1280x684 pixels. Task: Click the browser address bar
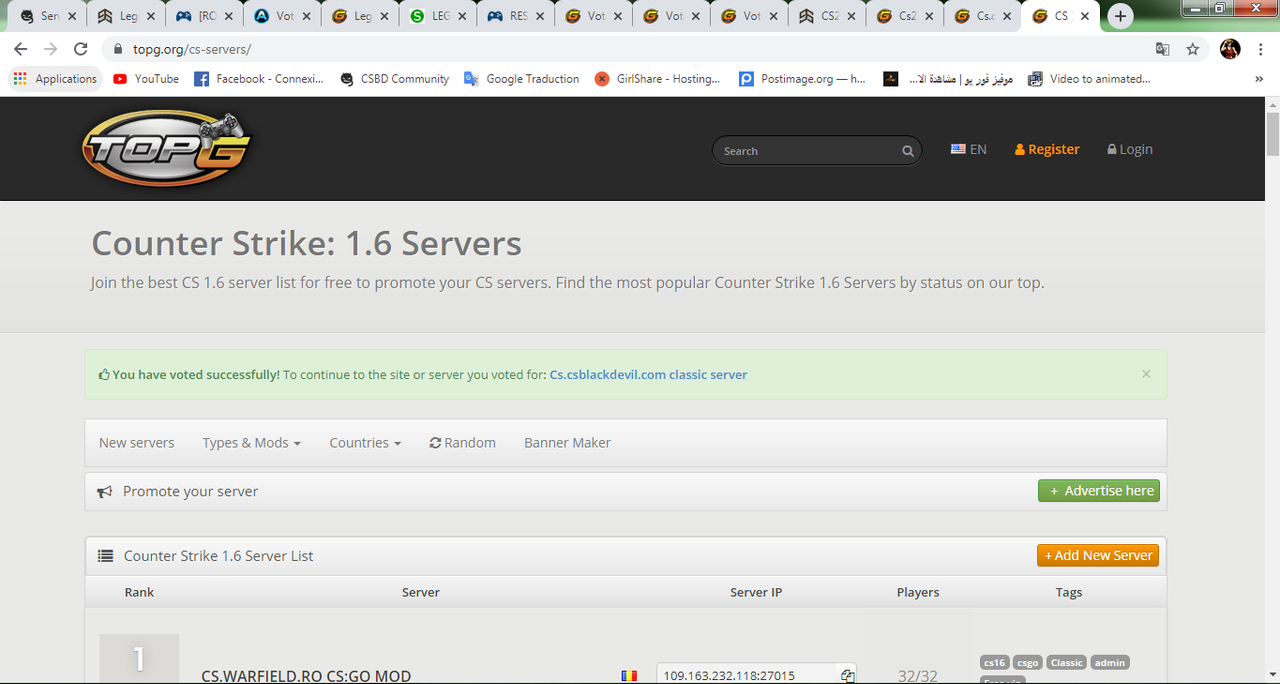click(640, 49)
